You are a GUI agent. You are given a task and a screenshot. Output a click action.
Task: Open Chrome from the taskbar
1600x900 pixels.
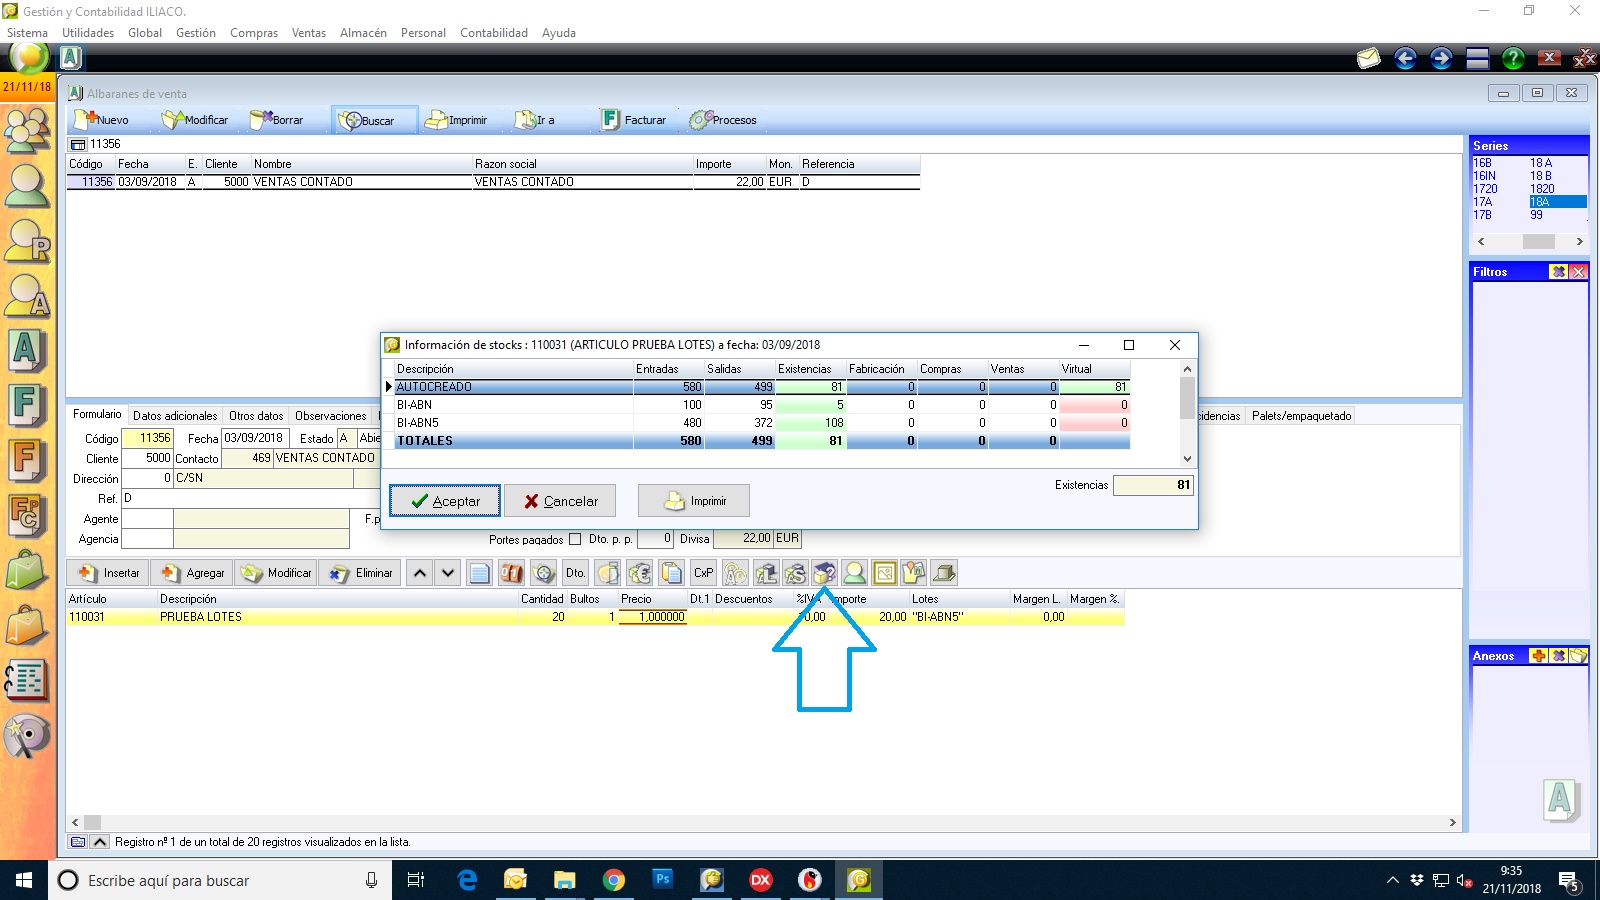point(613,880)
